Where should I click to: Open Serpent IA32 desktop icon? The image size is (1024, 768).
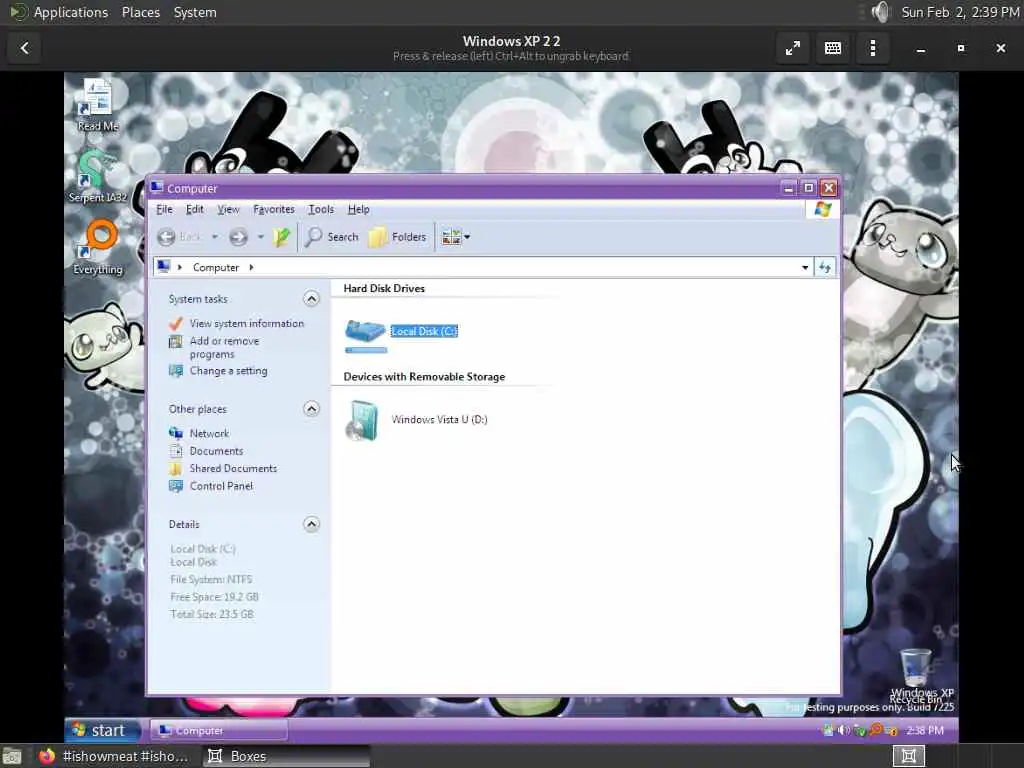[97, 176]
